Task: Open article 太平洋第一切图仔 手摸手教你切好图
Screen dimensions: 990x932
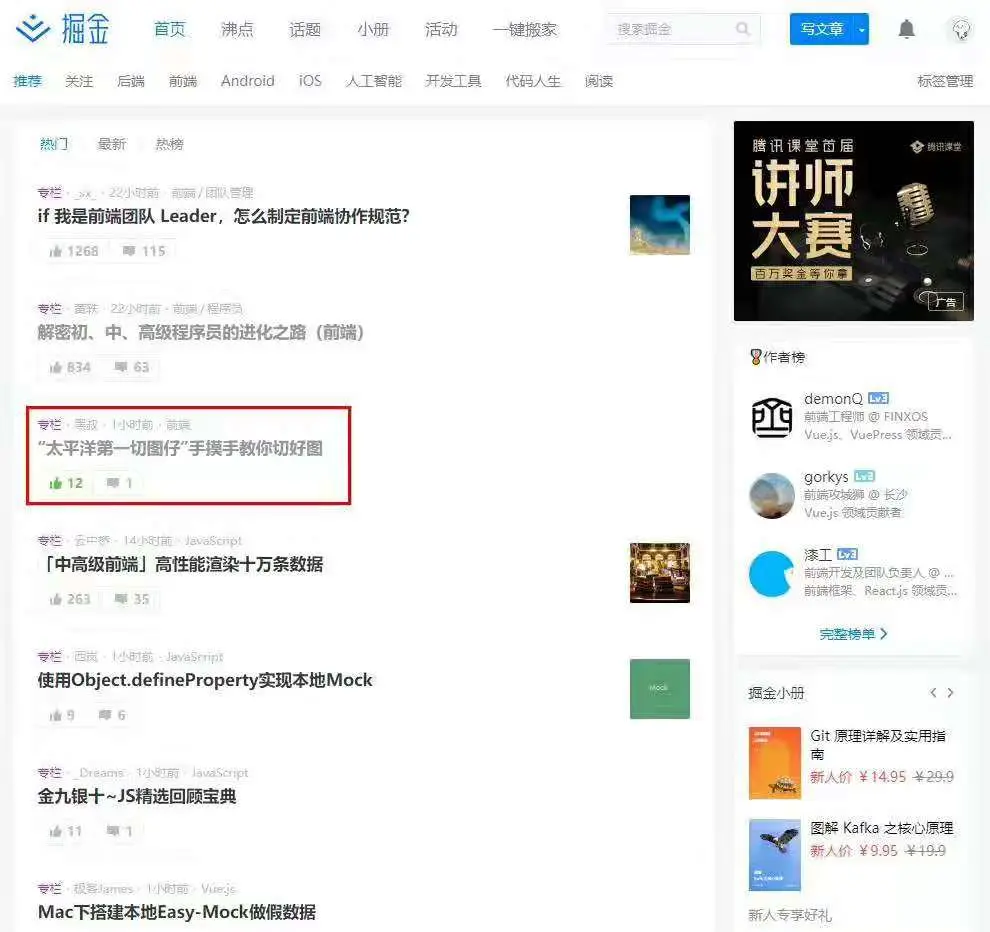Action: (x=180, y=448)
